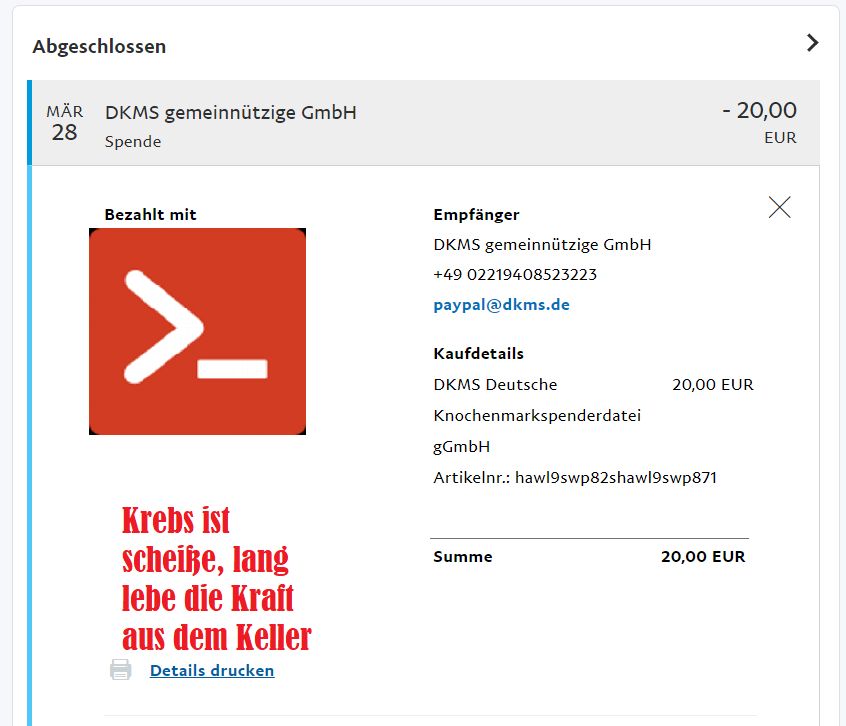Screen dimensions: 846x726
Task: Click the red terminal prompt payment image
Action: click(x=197, y=331)
